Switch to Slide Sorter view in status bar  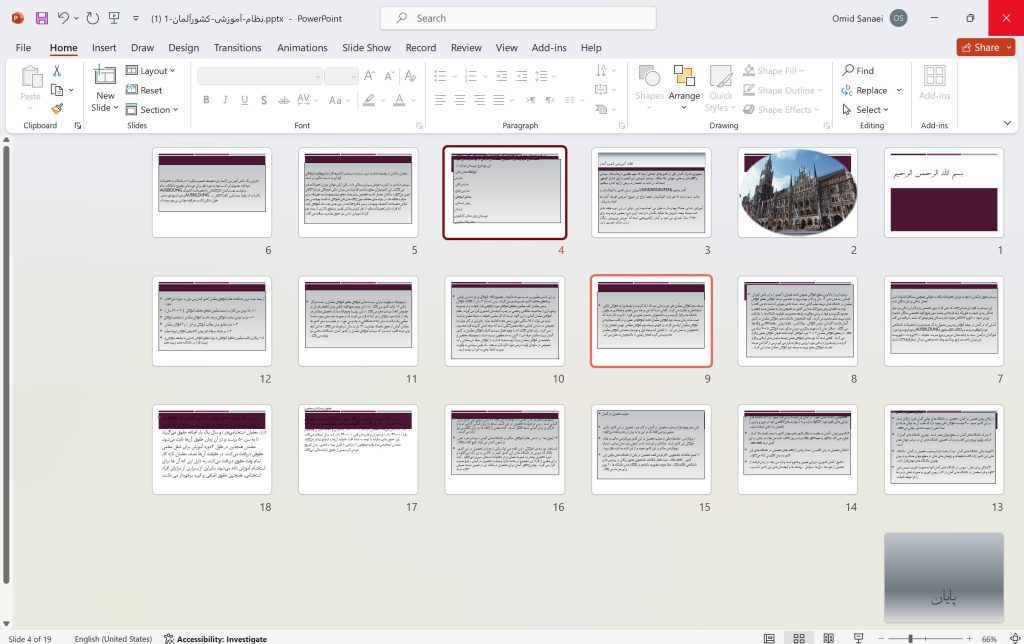click(x=799, y=638)
